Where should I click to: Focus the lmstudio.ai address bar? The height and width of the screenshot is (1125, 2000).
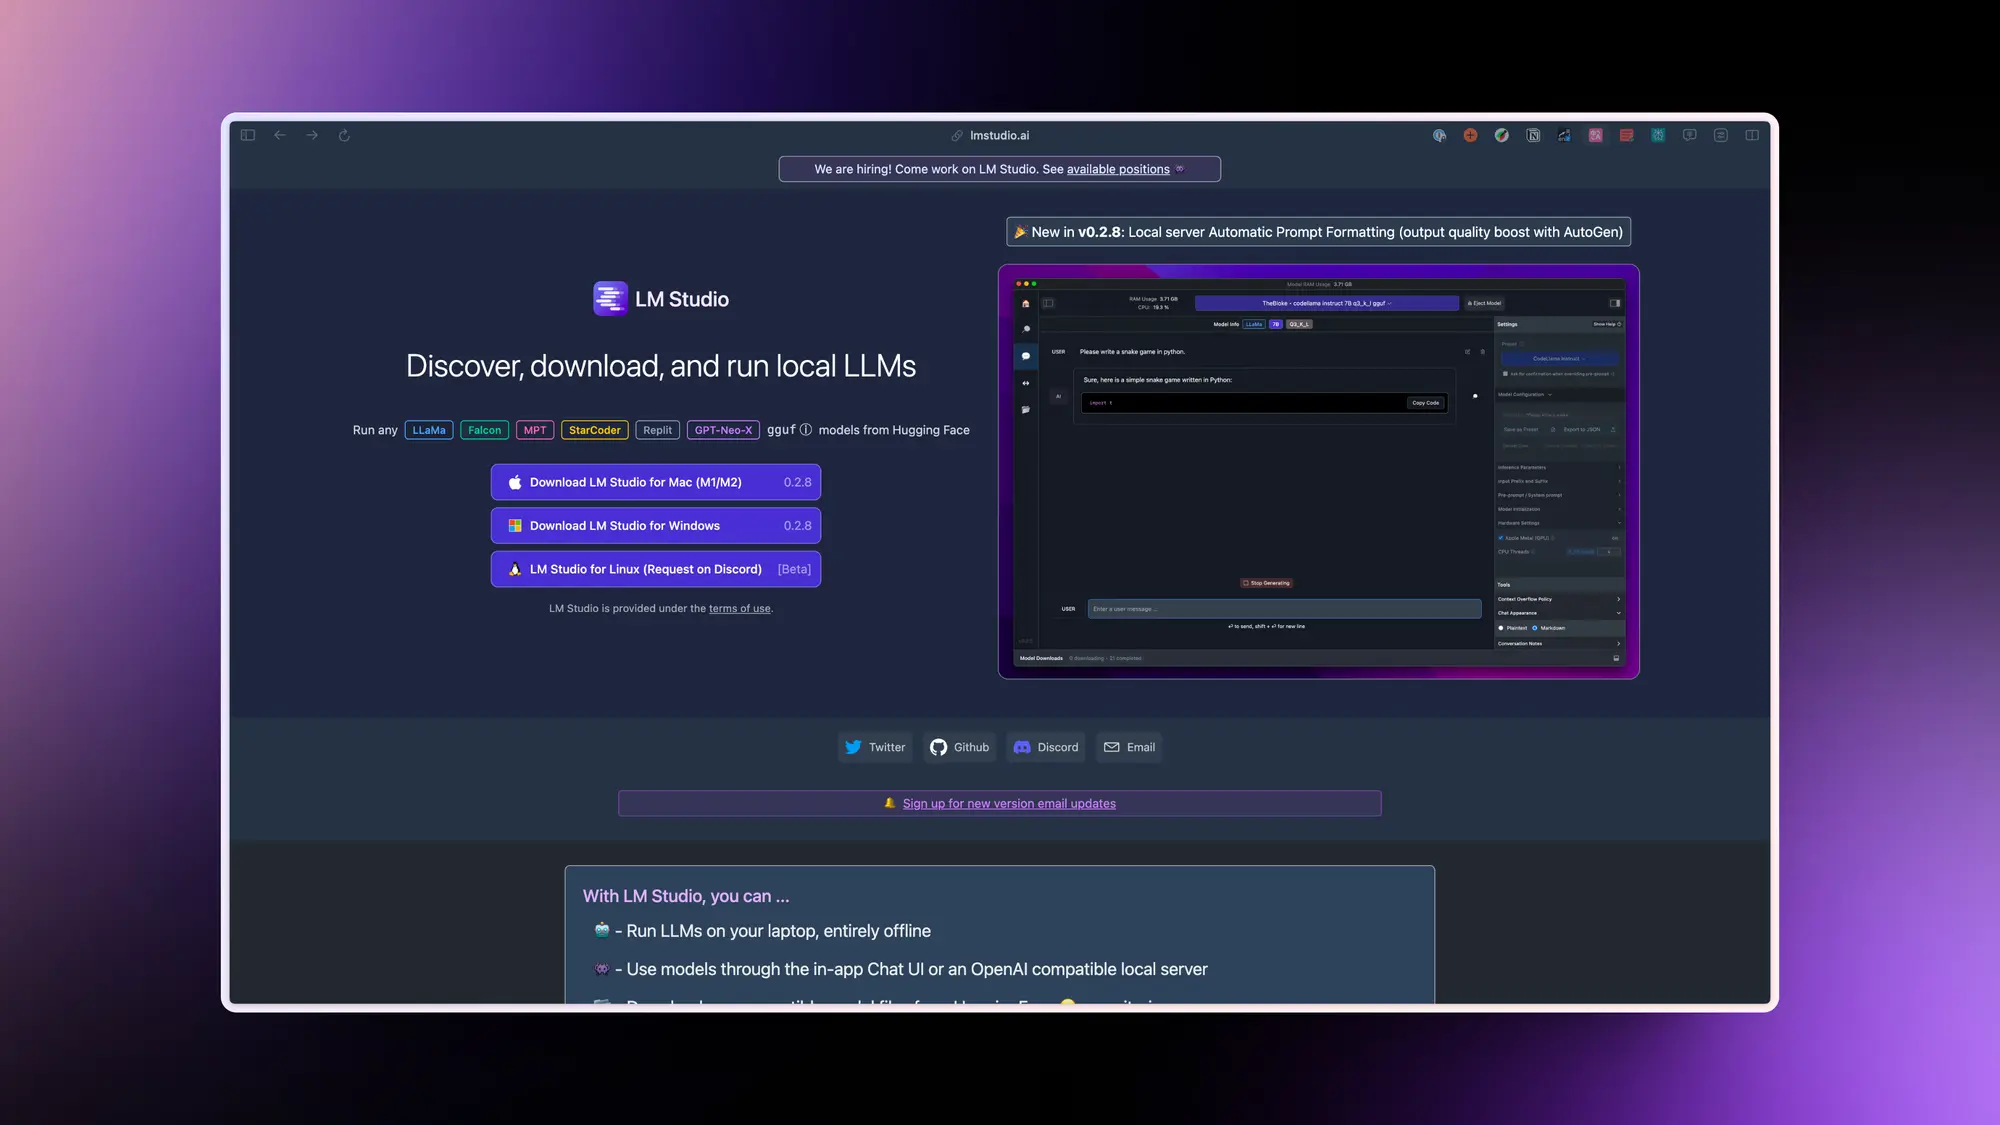point(990,135)
